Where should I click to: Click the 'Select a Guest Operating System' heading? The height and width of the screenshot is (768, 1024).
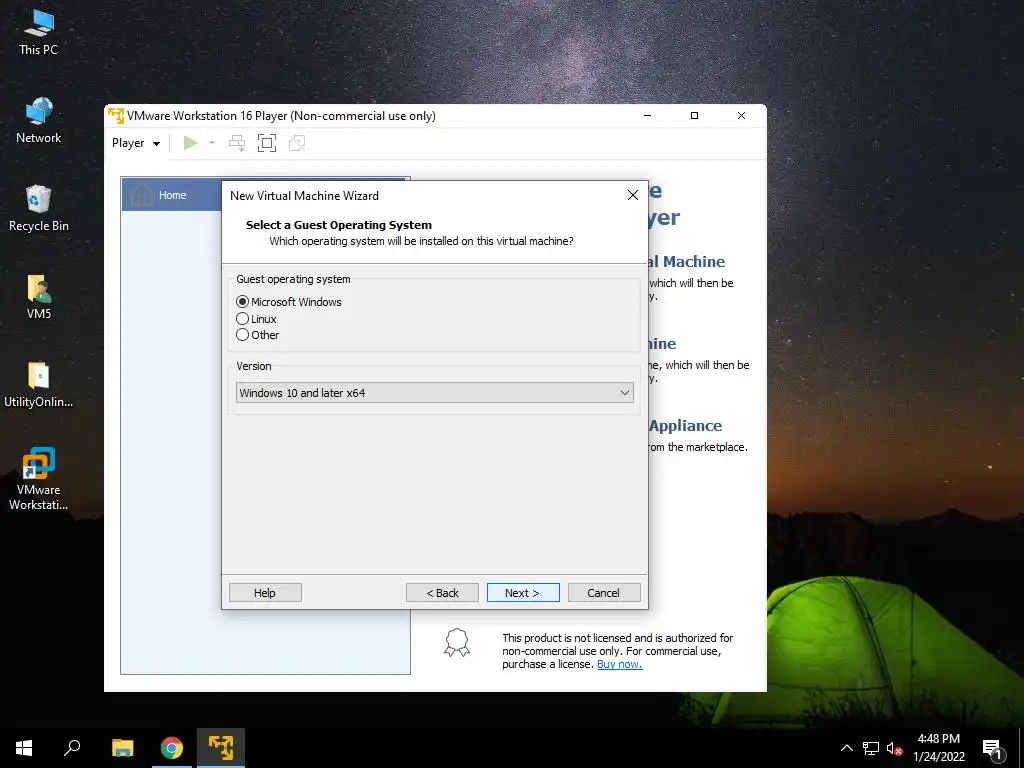pos(338,225)
